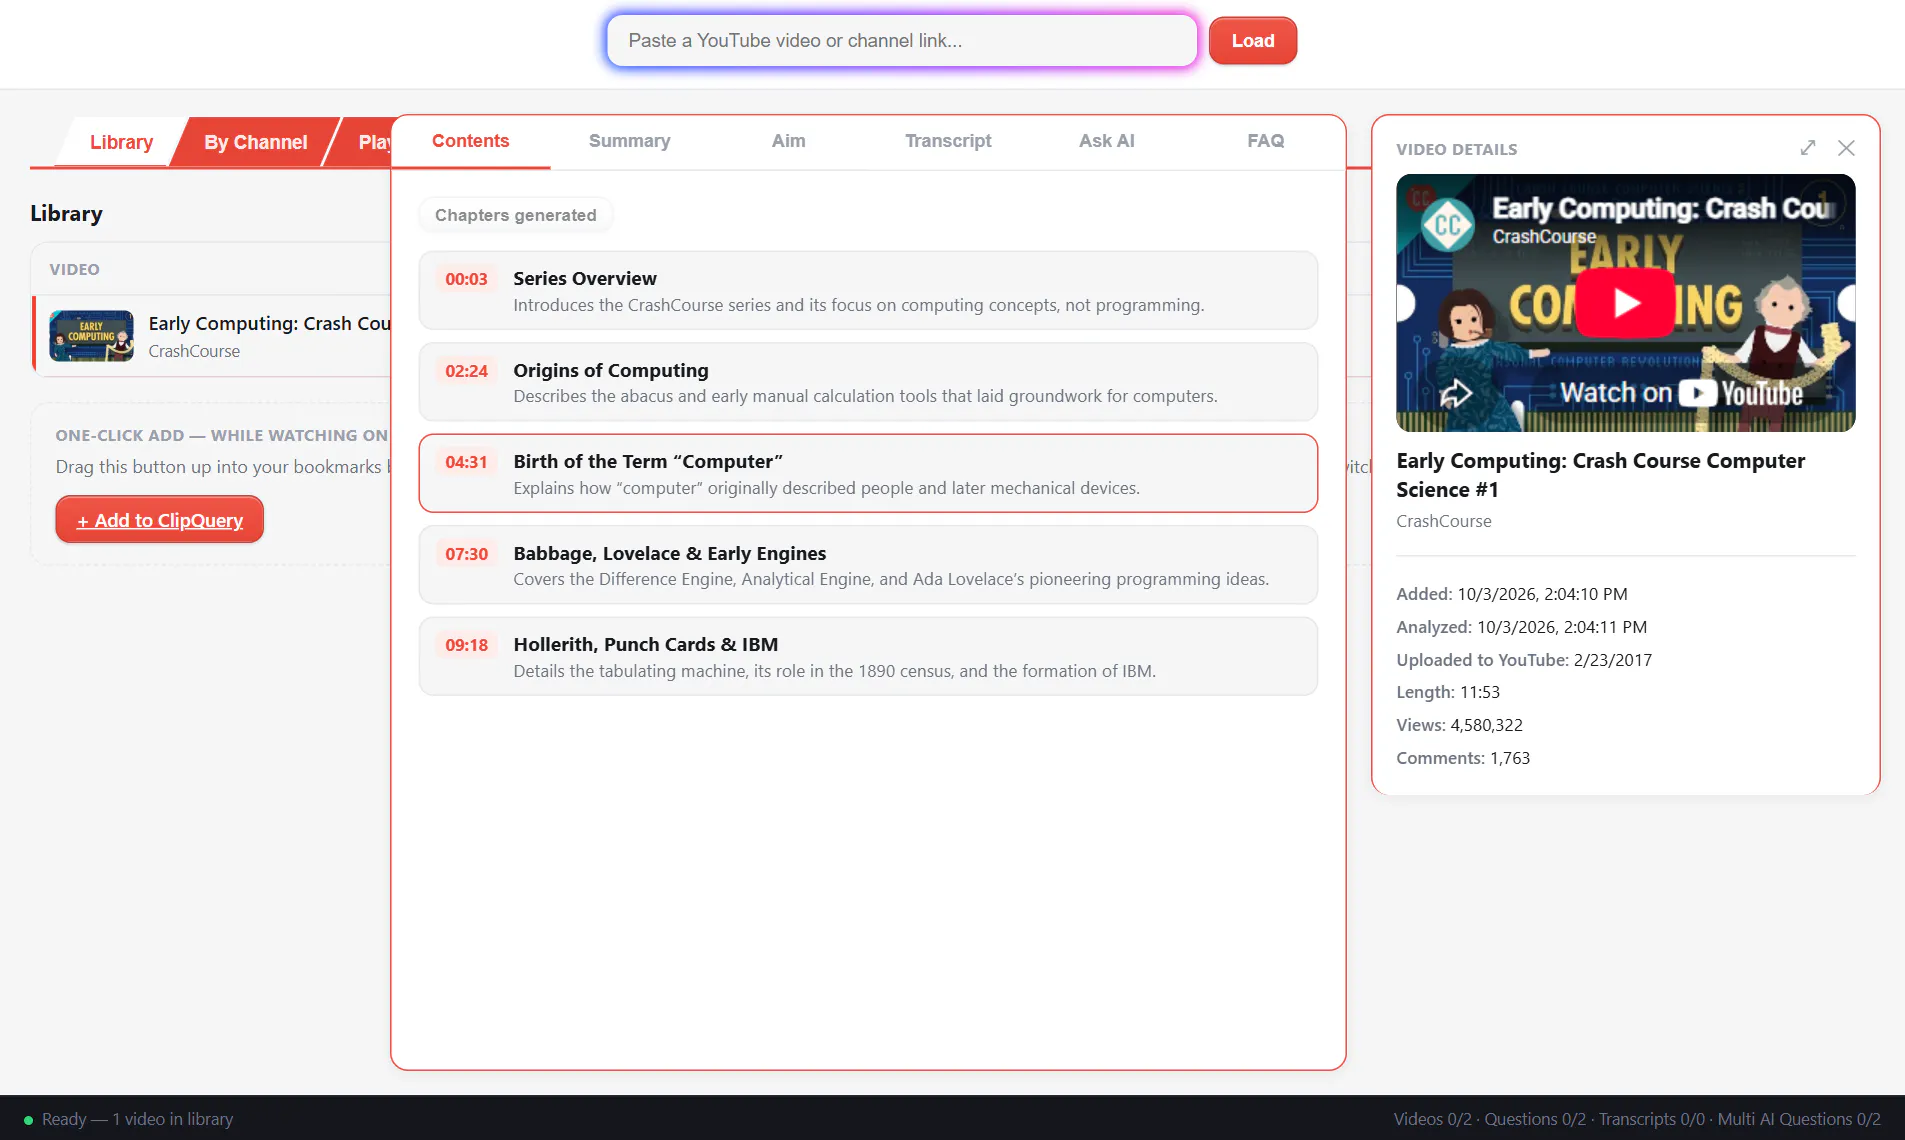Open the Series Overview chapter
1905x1140 pixels.
pyautogui.click(x=868, y=290)
